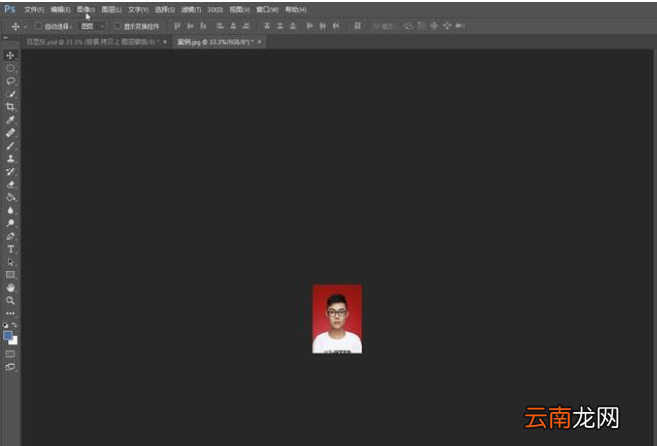Select the Quick Selection tool

pos(10,94)
